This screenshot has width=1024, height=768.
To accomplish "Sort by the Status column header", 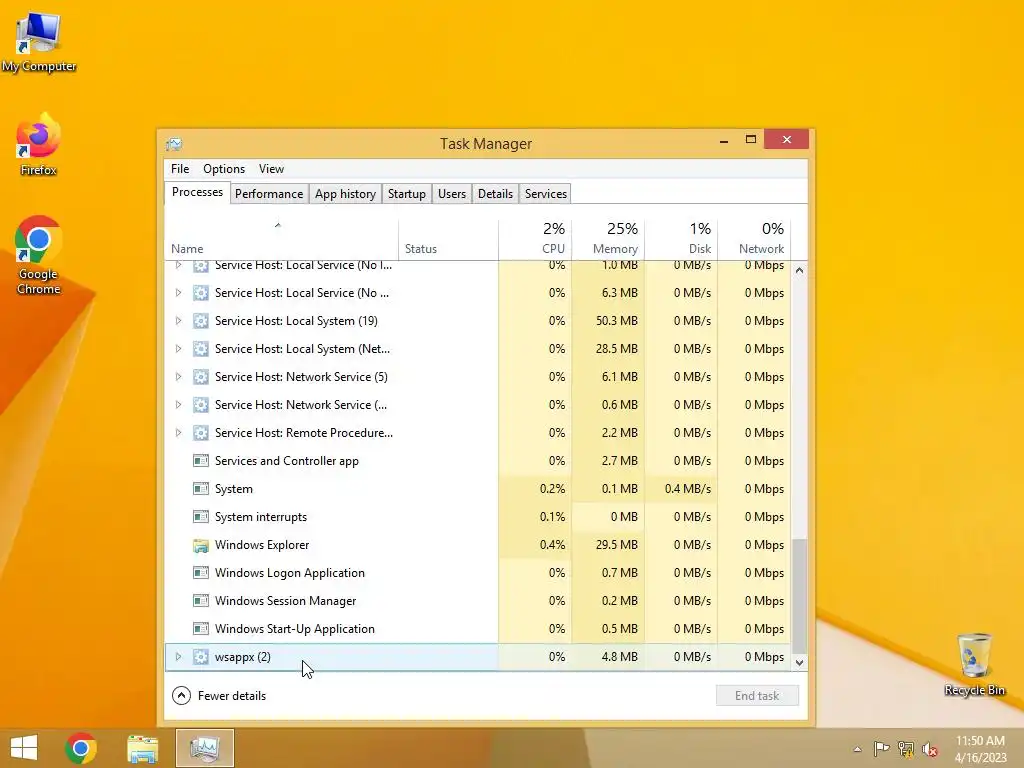I will pos(448,240).
